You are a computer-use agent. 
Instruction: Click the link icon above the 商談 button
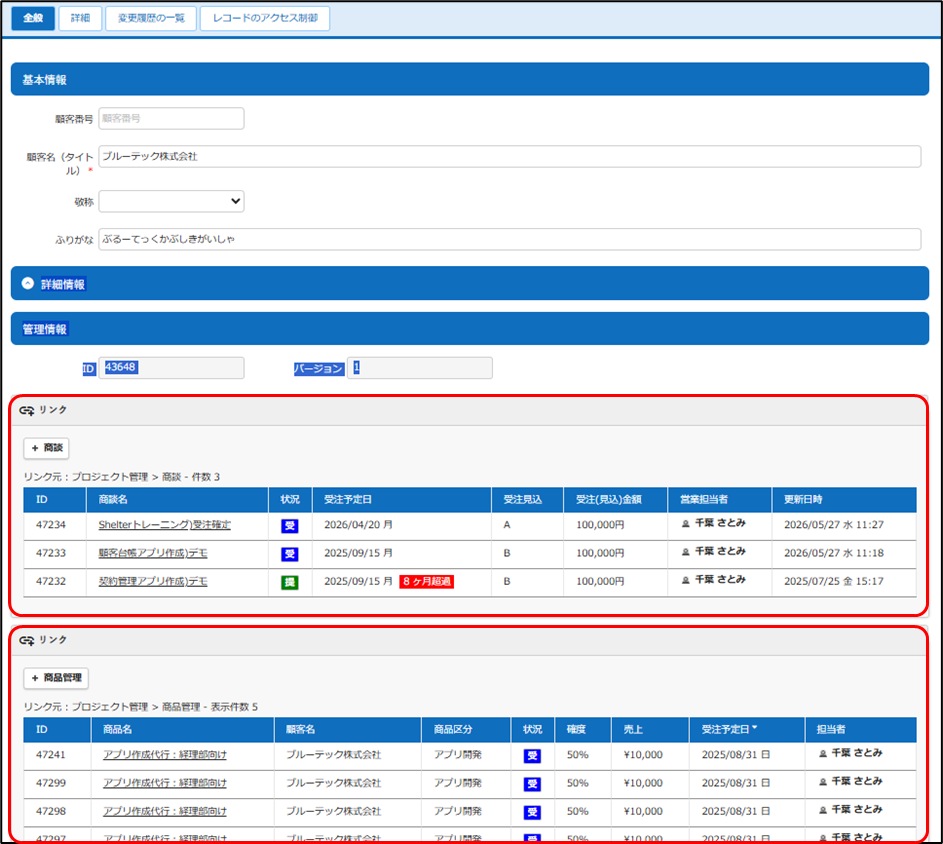click(26, 410)
